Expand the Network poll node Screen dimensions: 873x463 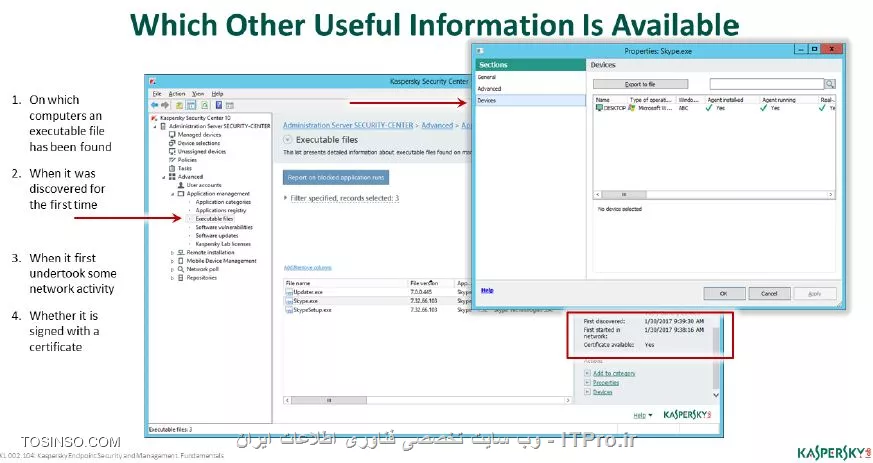point(173,269)
